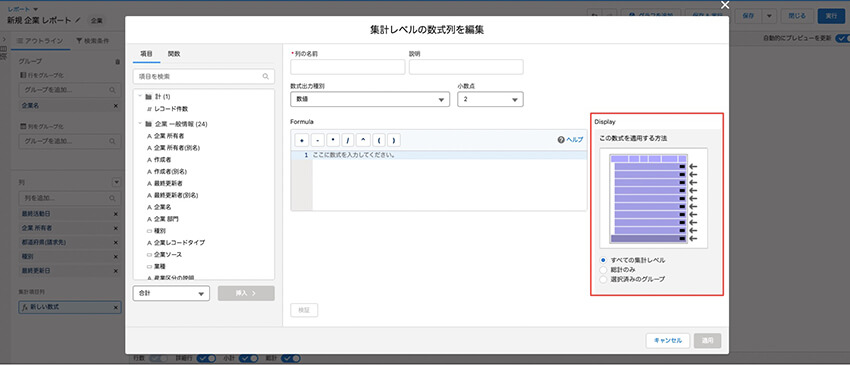Viewport: 850px width, 365px height.
Task: Insert the multiply asterisk operator
Action: pyautogui.click(x=332, y=140)
